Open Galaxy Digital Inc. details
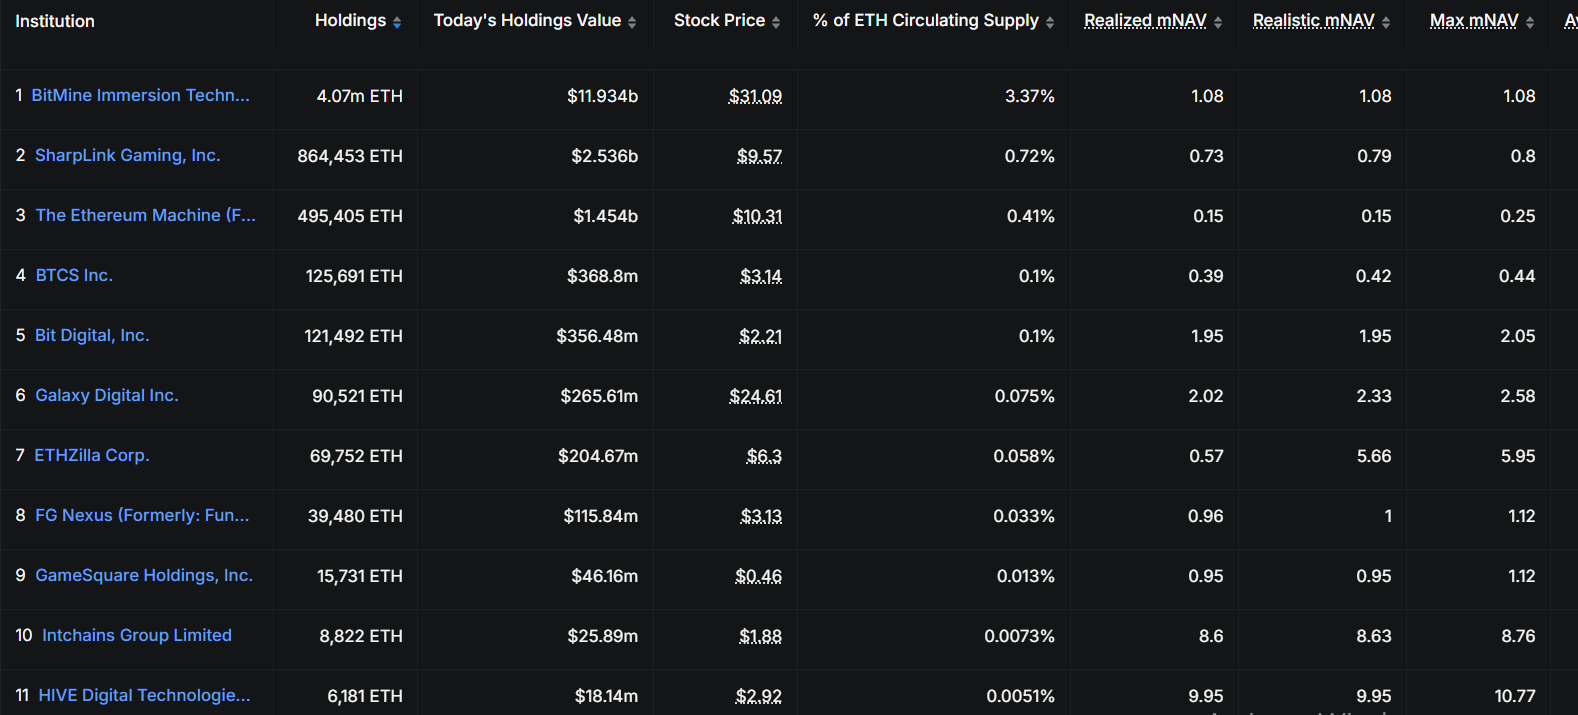Screen dimensions: 1578x715 pos(107,395)
